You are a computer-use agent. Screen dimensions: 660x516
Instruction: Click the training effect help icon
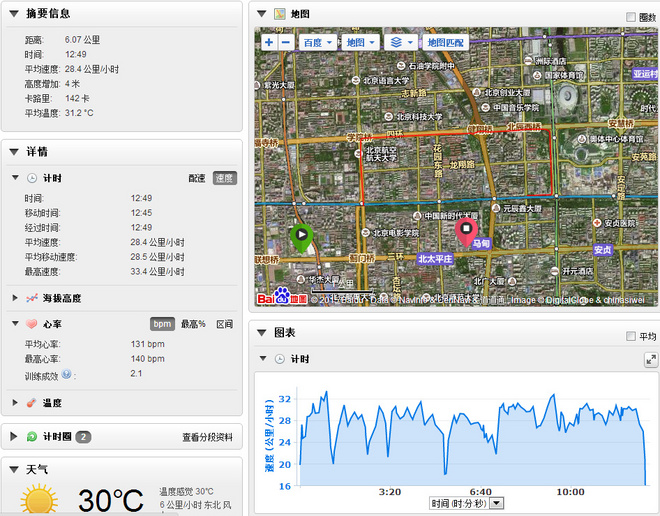[66, 374]
